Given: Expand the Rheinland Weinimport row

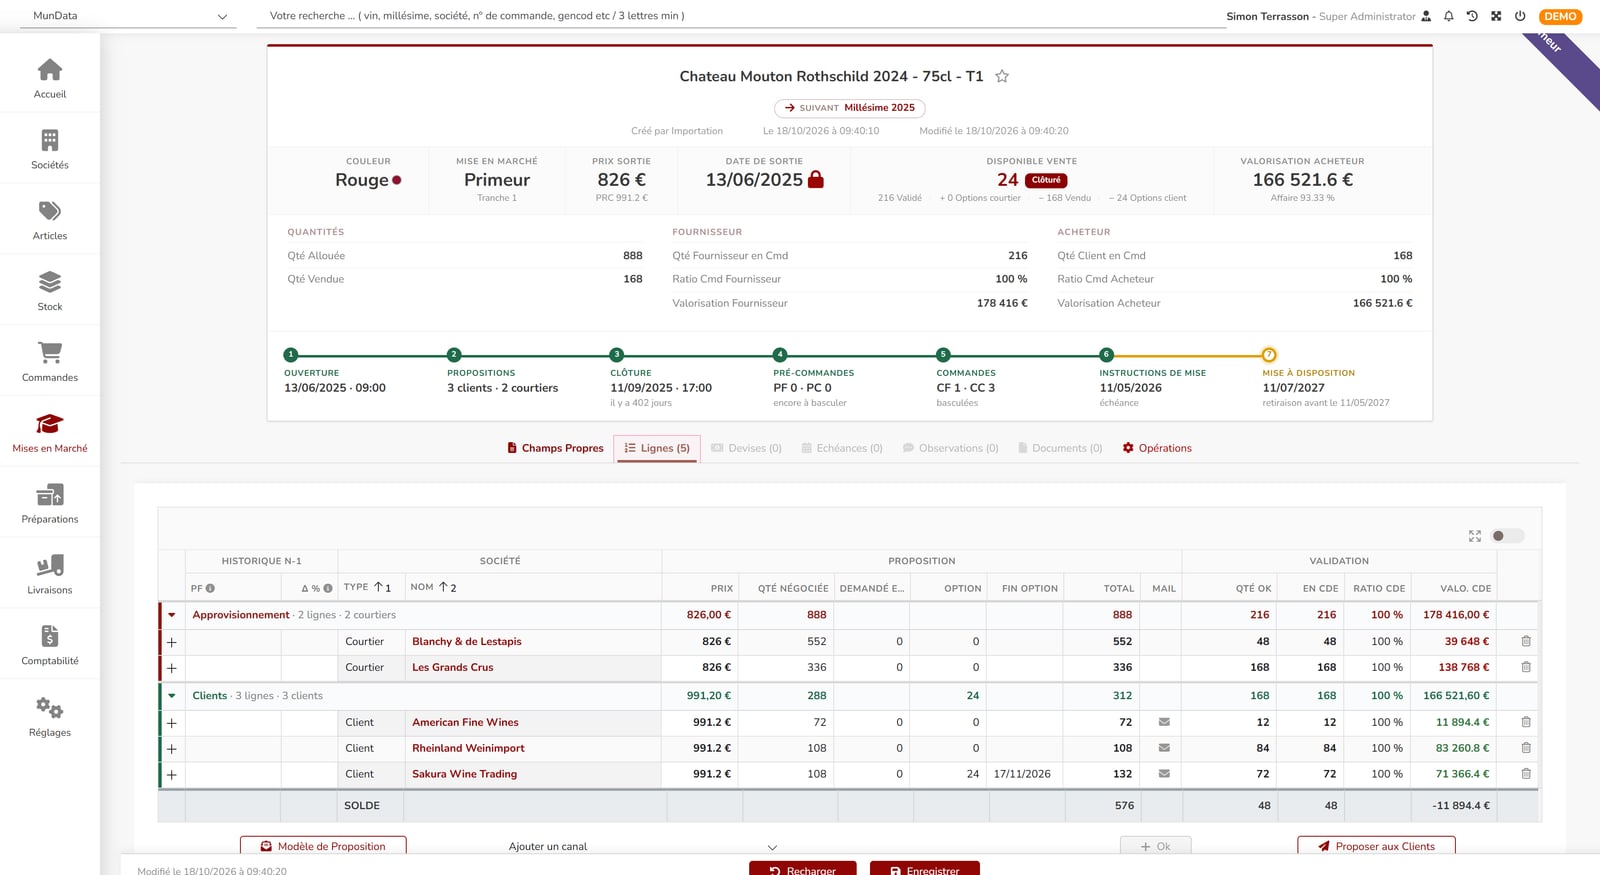Looking at the screenshot, I should pyautogui.click(x=172, y=749).
